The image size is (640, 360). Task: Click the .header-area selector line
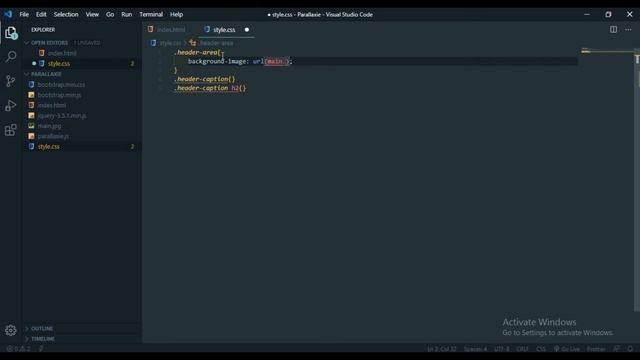pos(198,53)
